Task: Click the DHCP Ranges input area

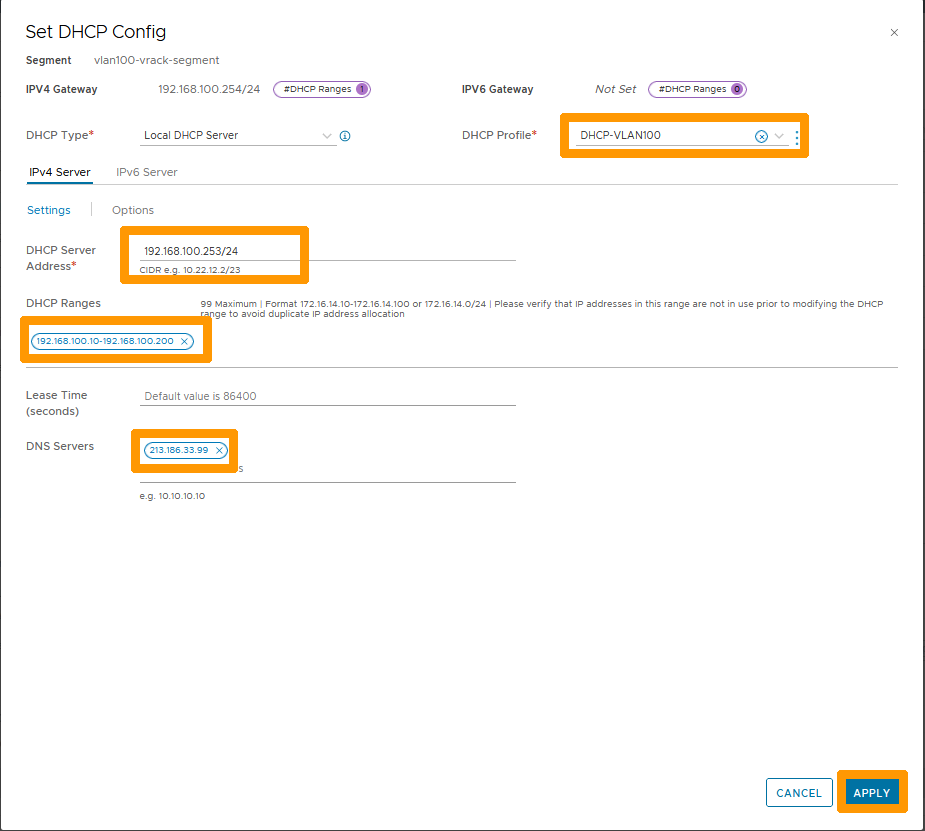Action: coord(350,340)
